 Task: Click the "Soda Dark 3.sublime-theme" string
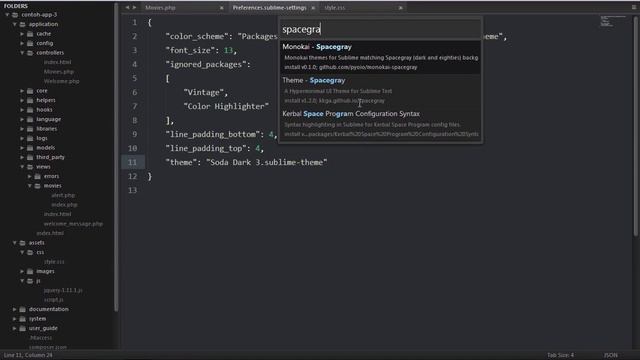click(267, 162)
